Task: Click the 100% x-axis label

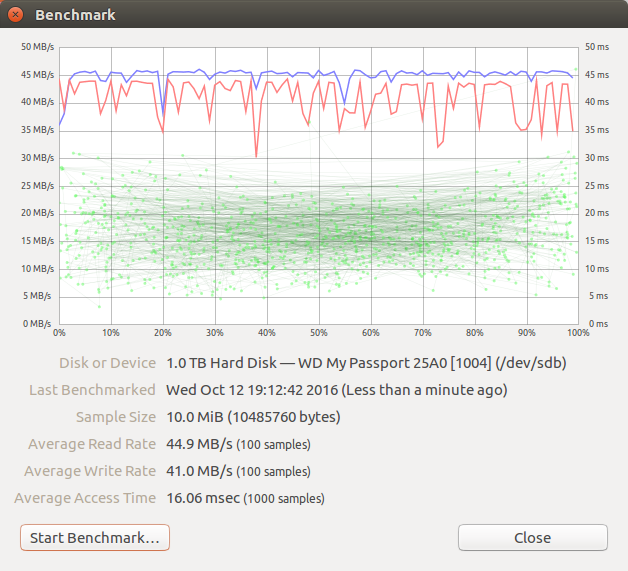Action: (x=578, y=333)
